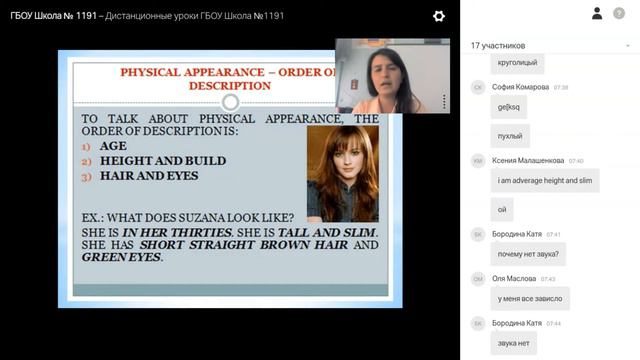Image resolution: width=640 pixels, height=360 pixels.
Task: Click slide text 'EX.: WHAT DOES SUZANA LOOK LIKE?'
Action: 187,218
